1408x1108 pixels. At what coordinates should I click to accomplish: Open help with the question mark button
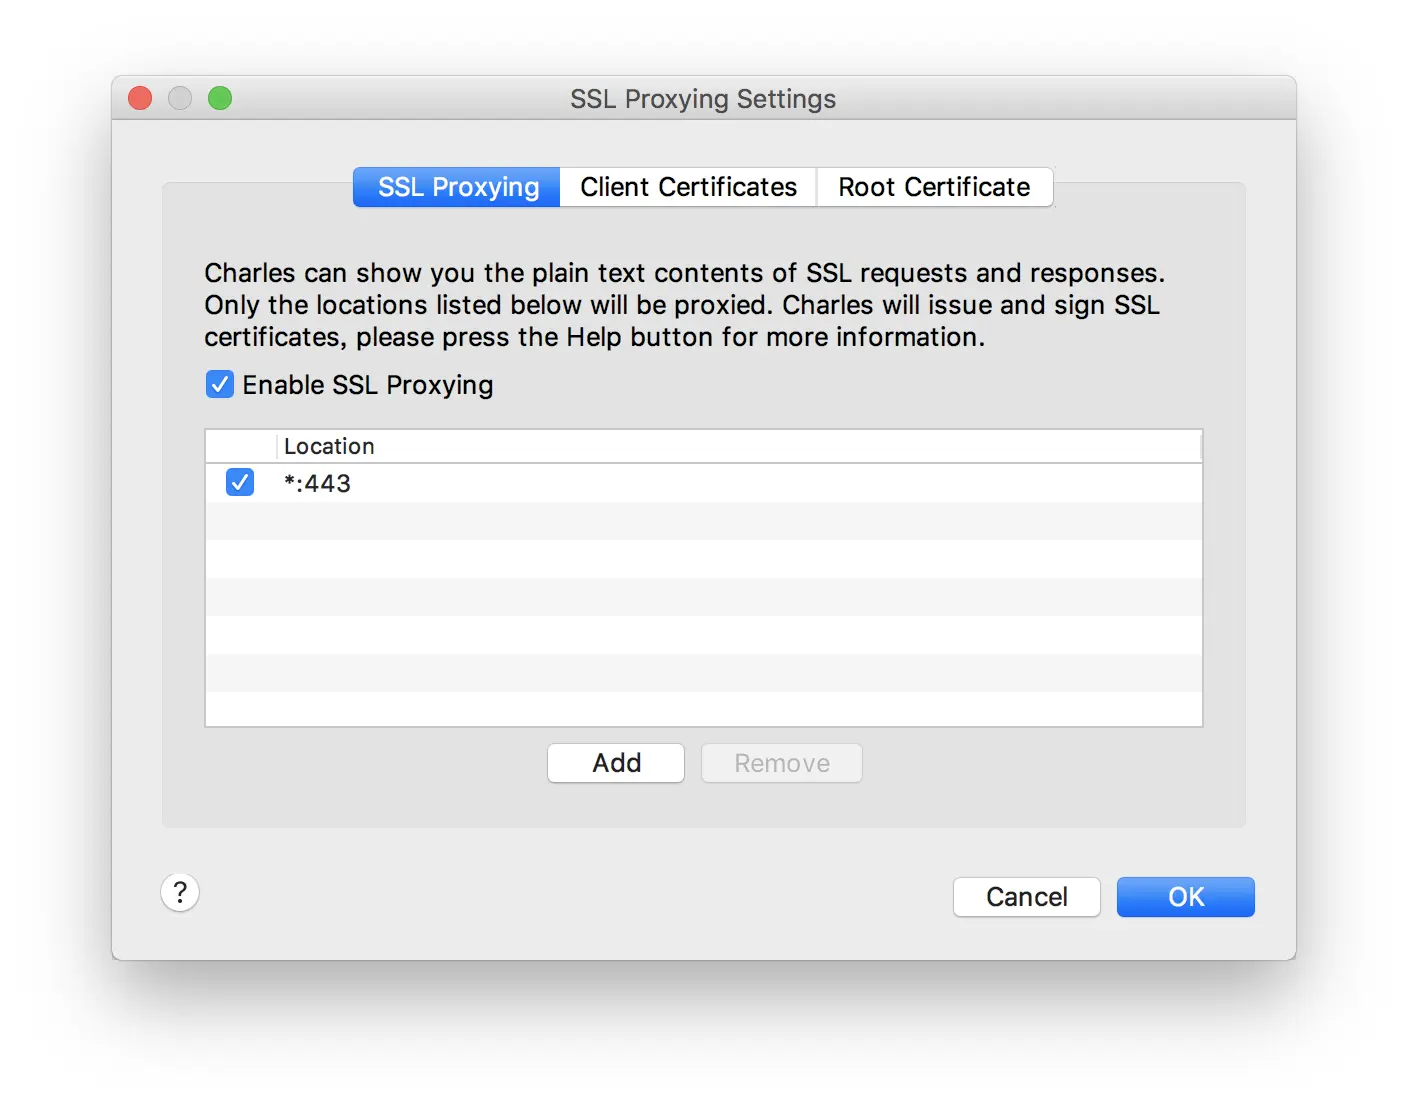tap(180, 892)
